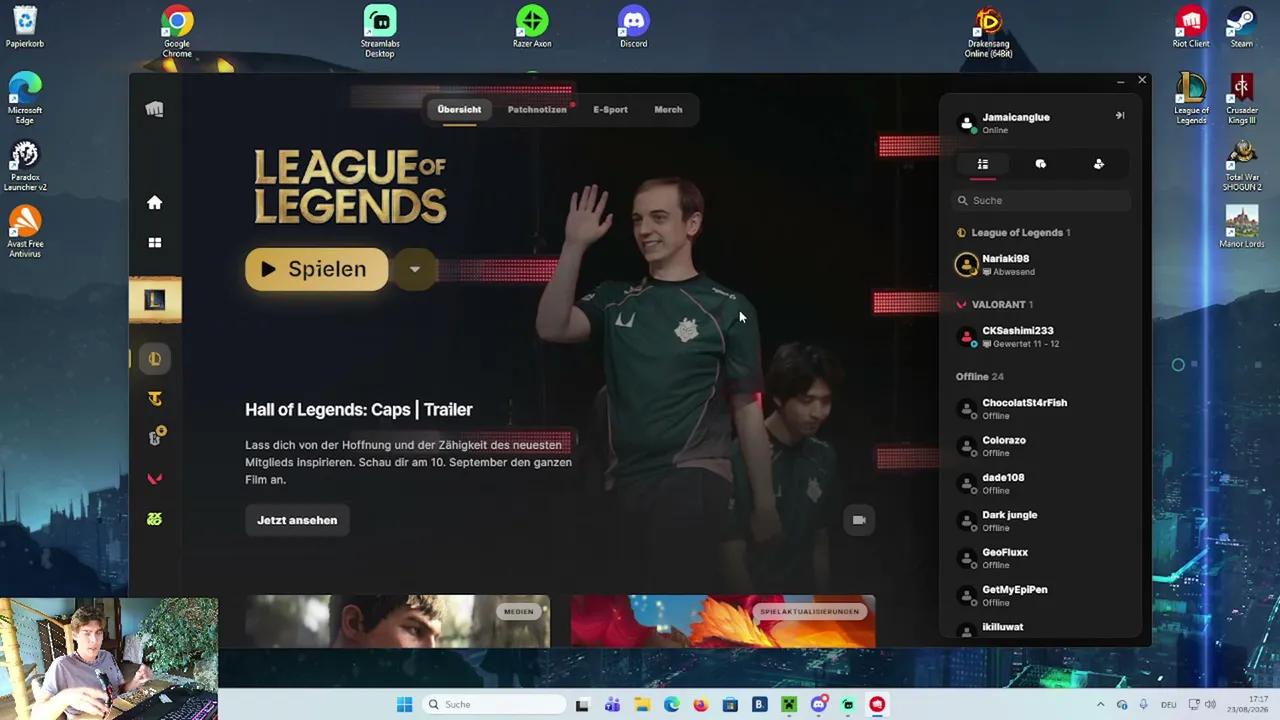Select friend dade108 in the list

(1040, 483)
